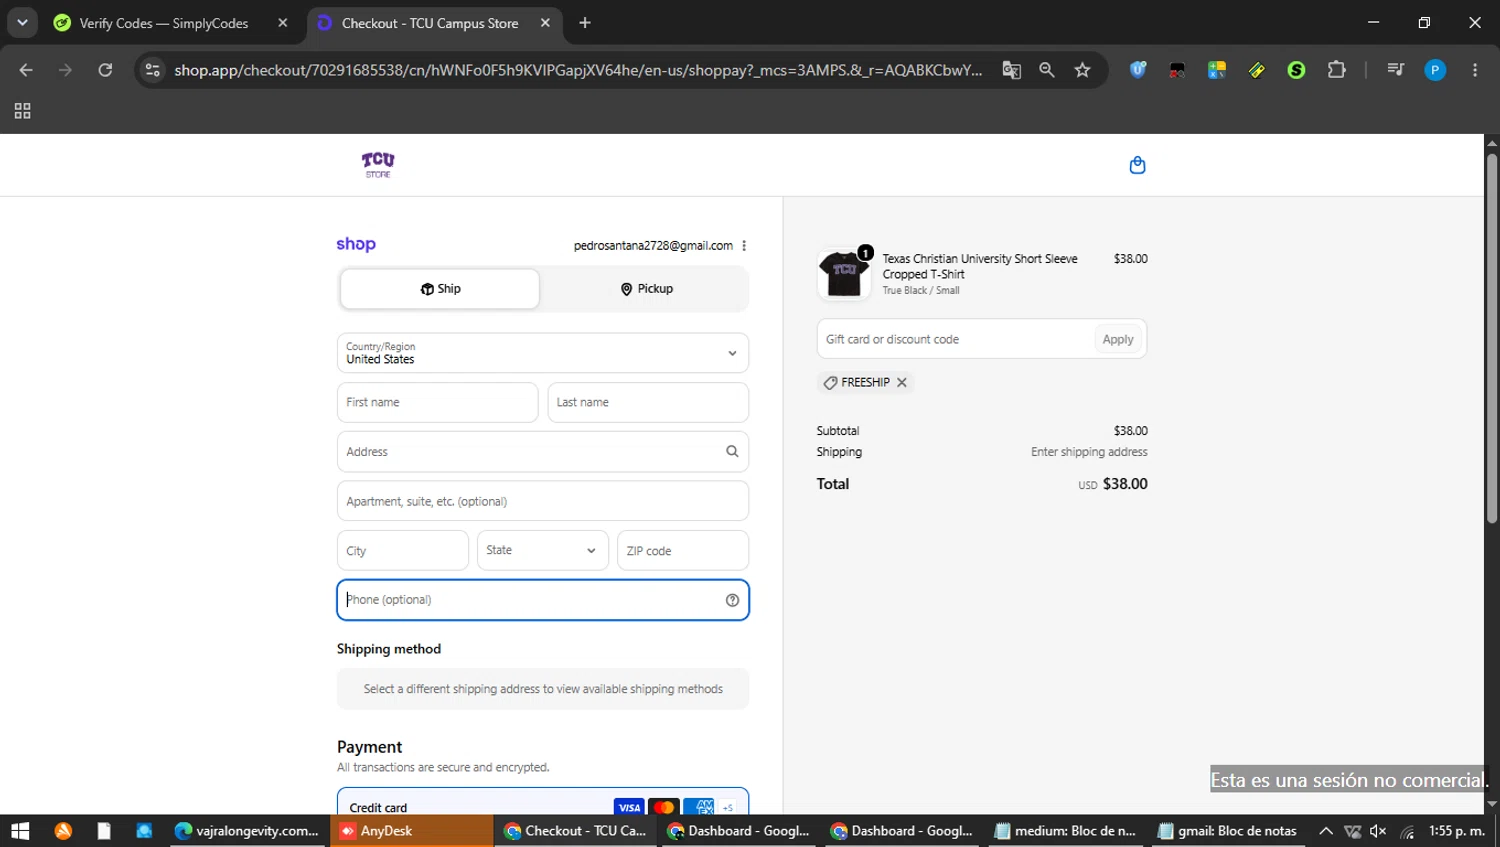Close the Verify Codes tab

[x=283, y=23]
